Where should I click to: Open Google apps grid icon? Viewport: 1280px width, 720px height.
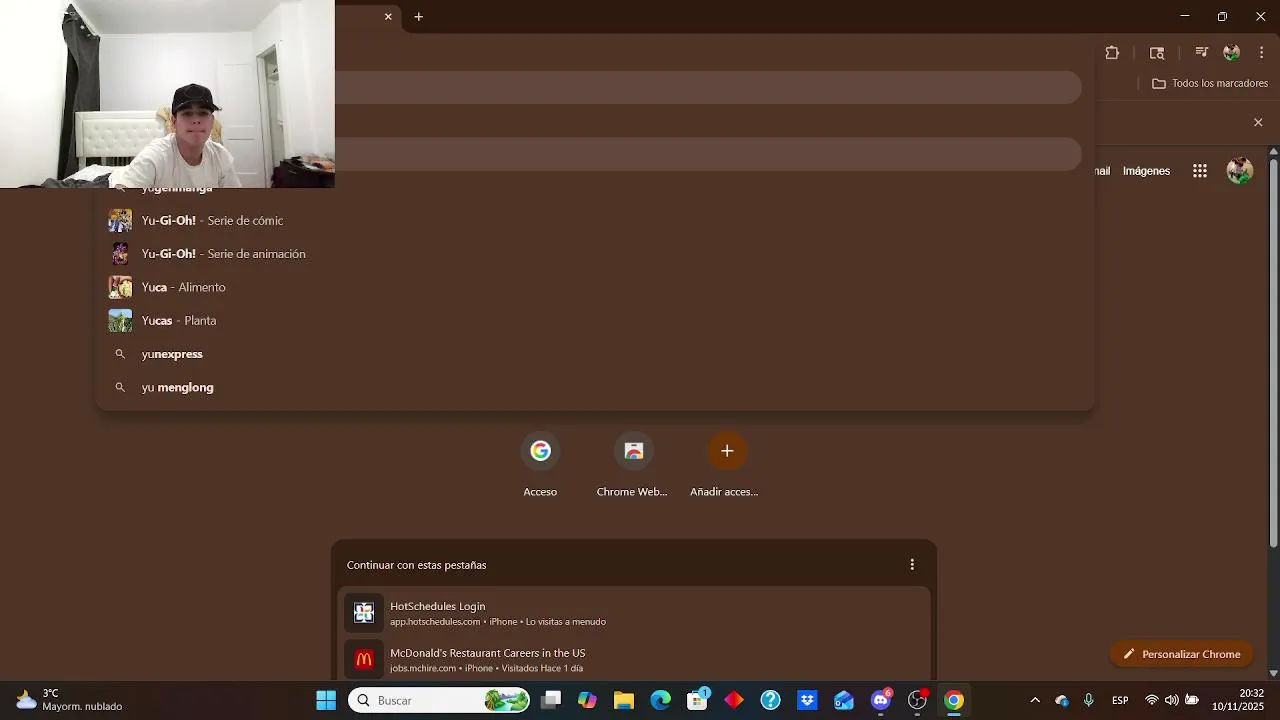[x=1200, y=171]
